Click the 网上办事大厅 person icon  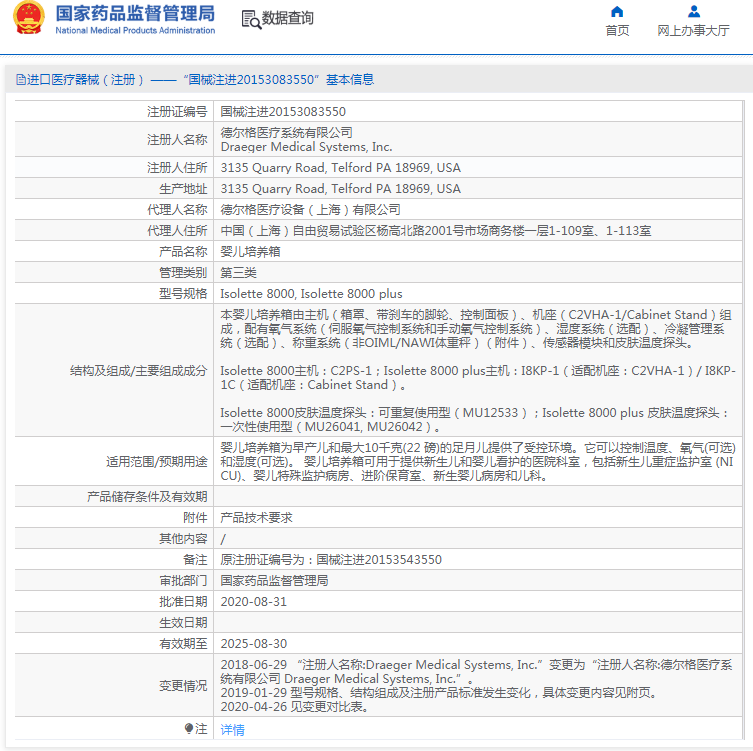click(x=693, y=12)
